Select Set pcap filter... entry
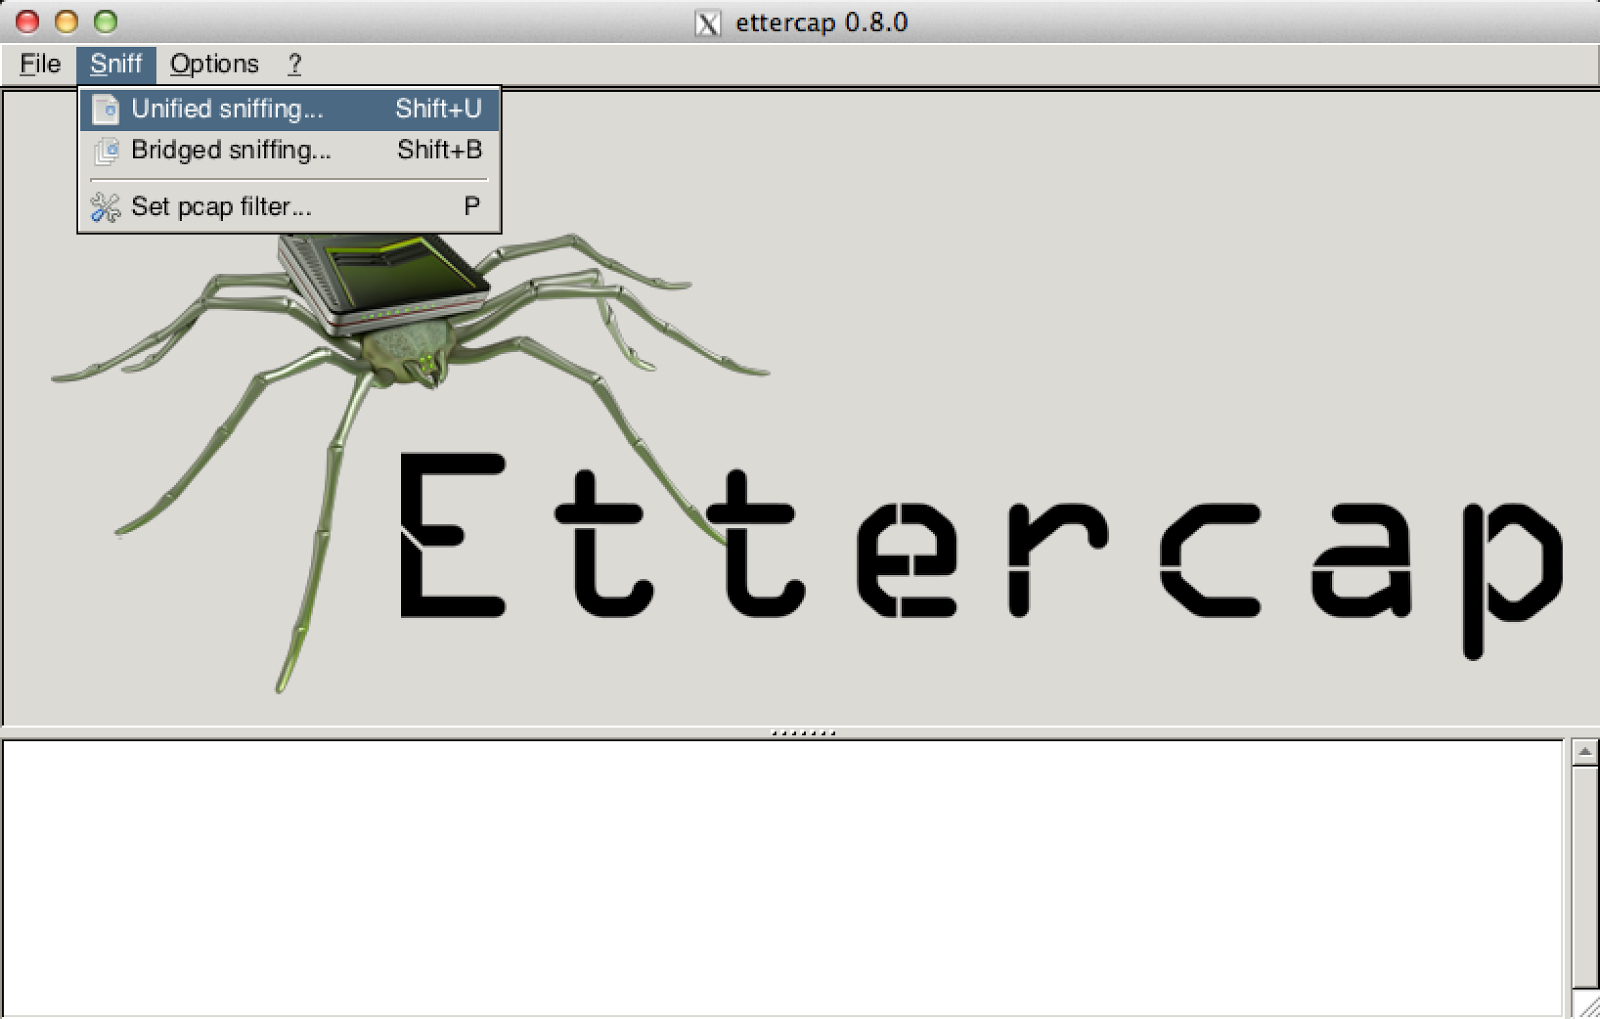1600x1019 pixels. coord(289,207)
